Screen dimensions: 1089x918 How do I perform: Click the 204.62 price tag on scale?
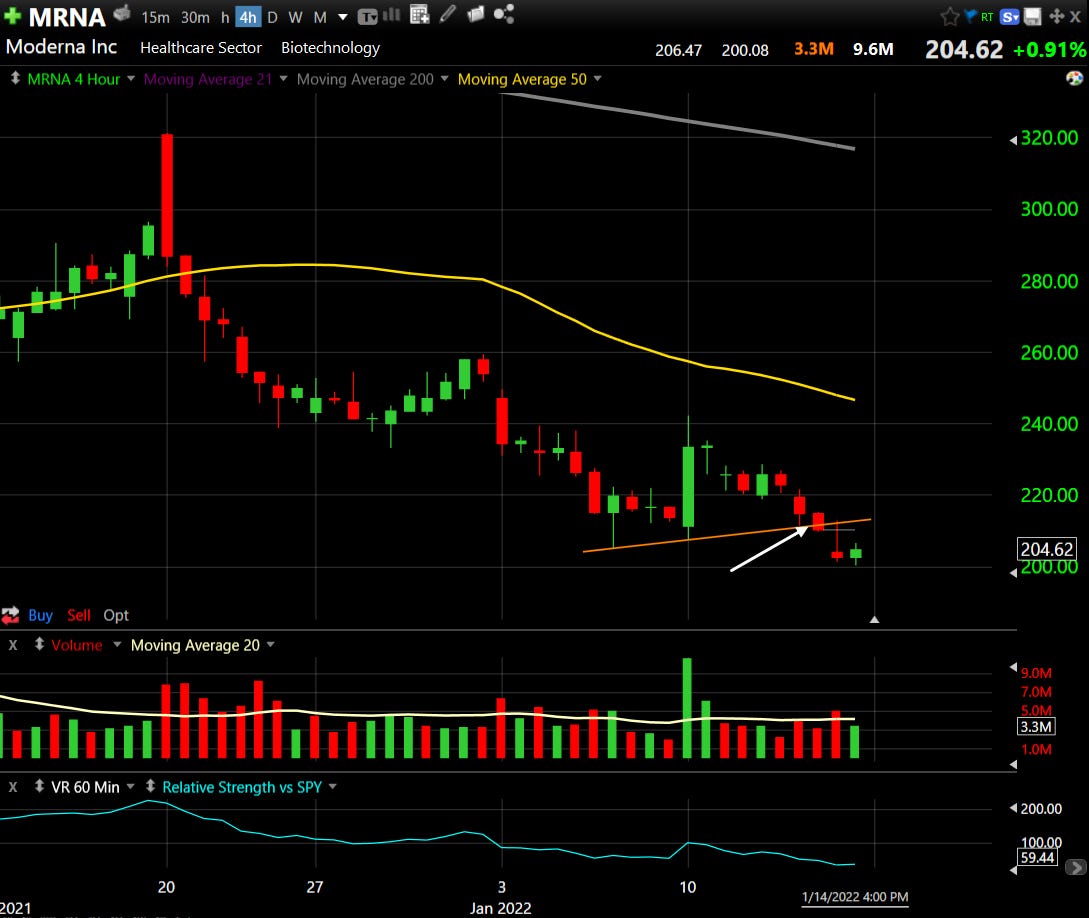pyautogui.click(x=1047, y=549)
